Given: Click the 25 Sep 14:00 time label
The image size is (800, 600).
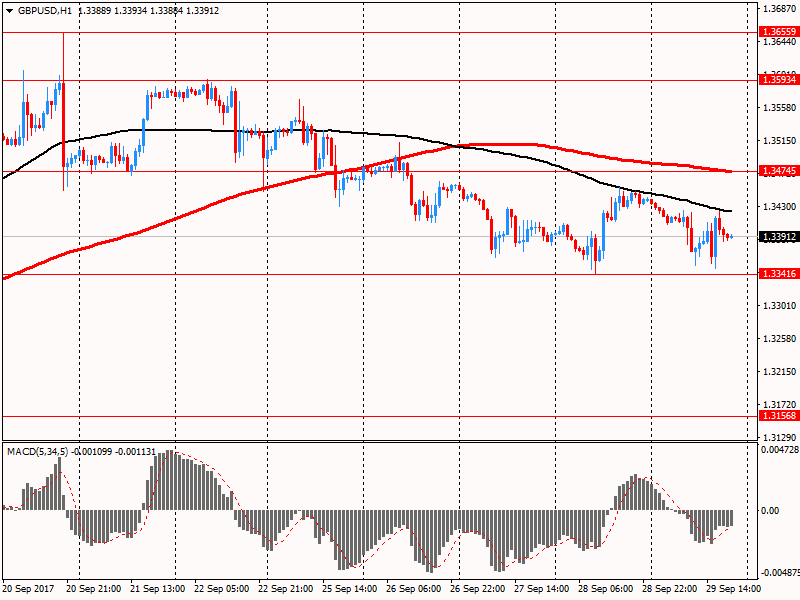Looking at the screenshot, I should coord(349,589).
